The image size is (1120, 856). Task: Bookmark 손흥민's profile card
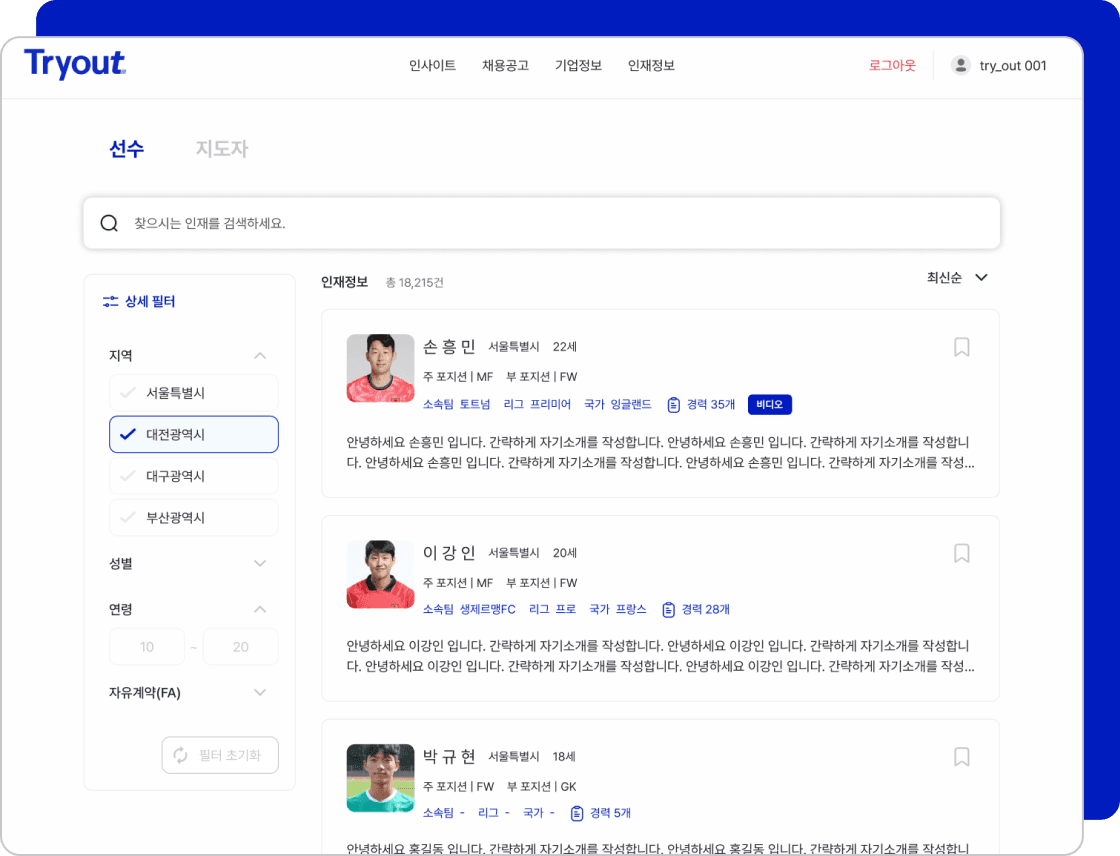961,347
